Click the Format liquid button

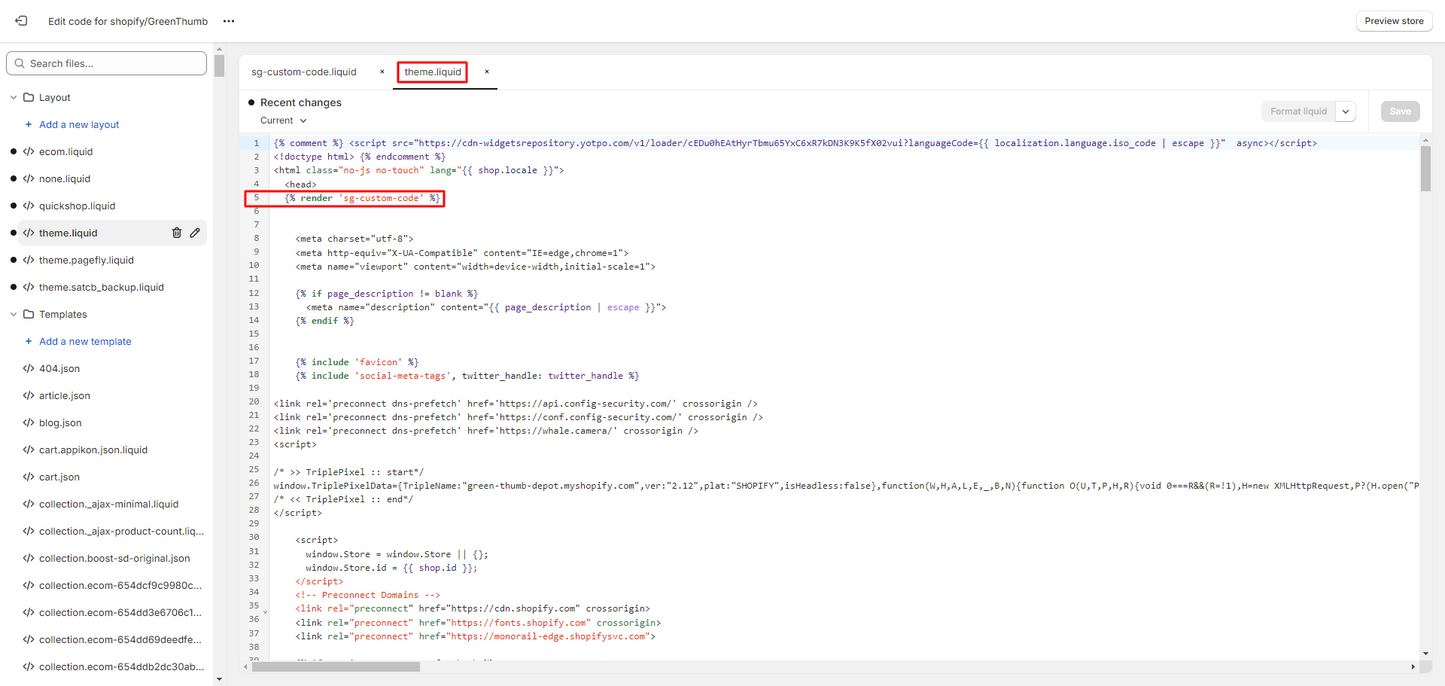tap(1298, 112)
